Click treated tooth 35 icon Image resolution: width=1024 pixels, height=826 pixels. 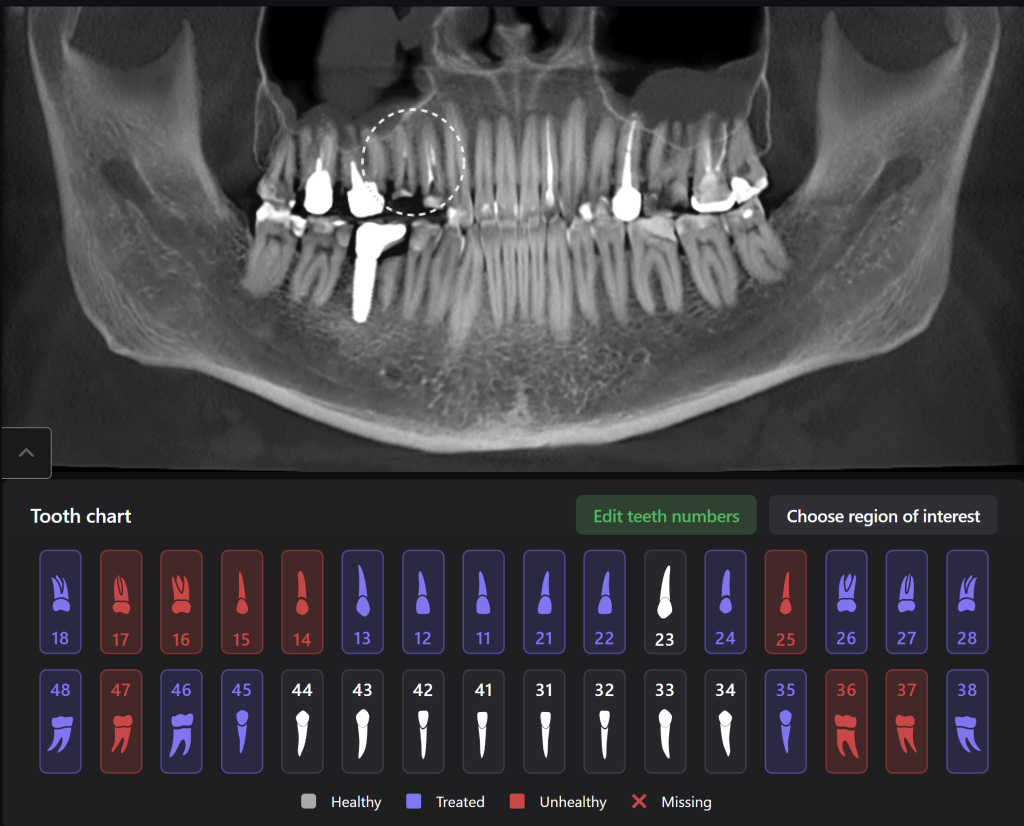point(785,721)
